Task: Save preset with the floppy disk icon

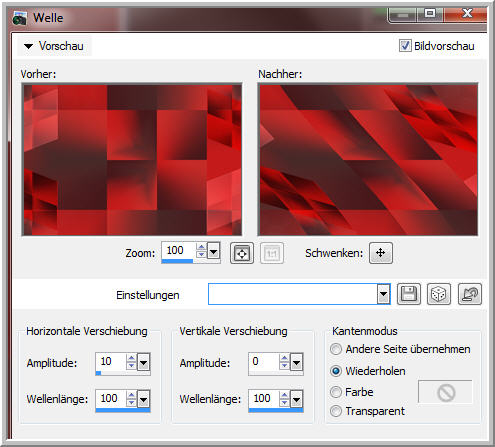Action: [x=409, y=294]
